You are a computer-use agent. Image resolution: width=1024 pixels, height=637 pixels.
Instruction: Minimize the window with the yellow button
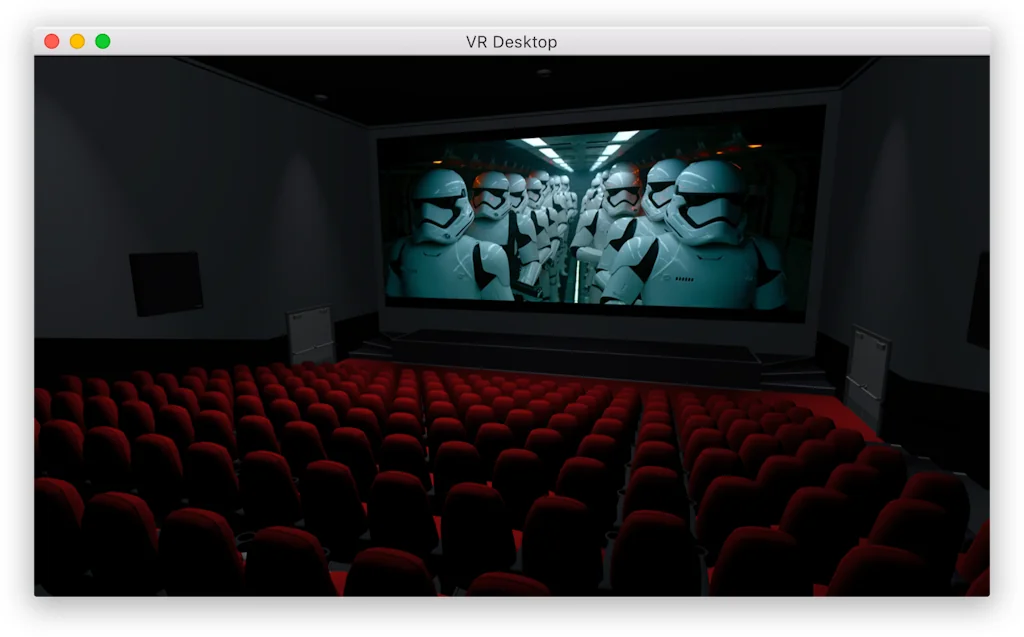(x=77, y=41)
